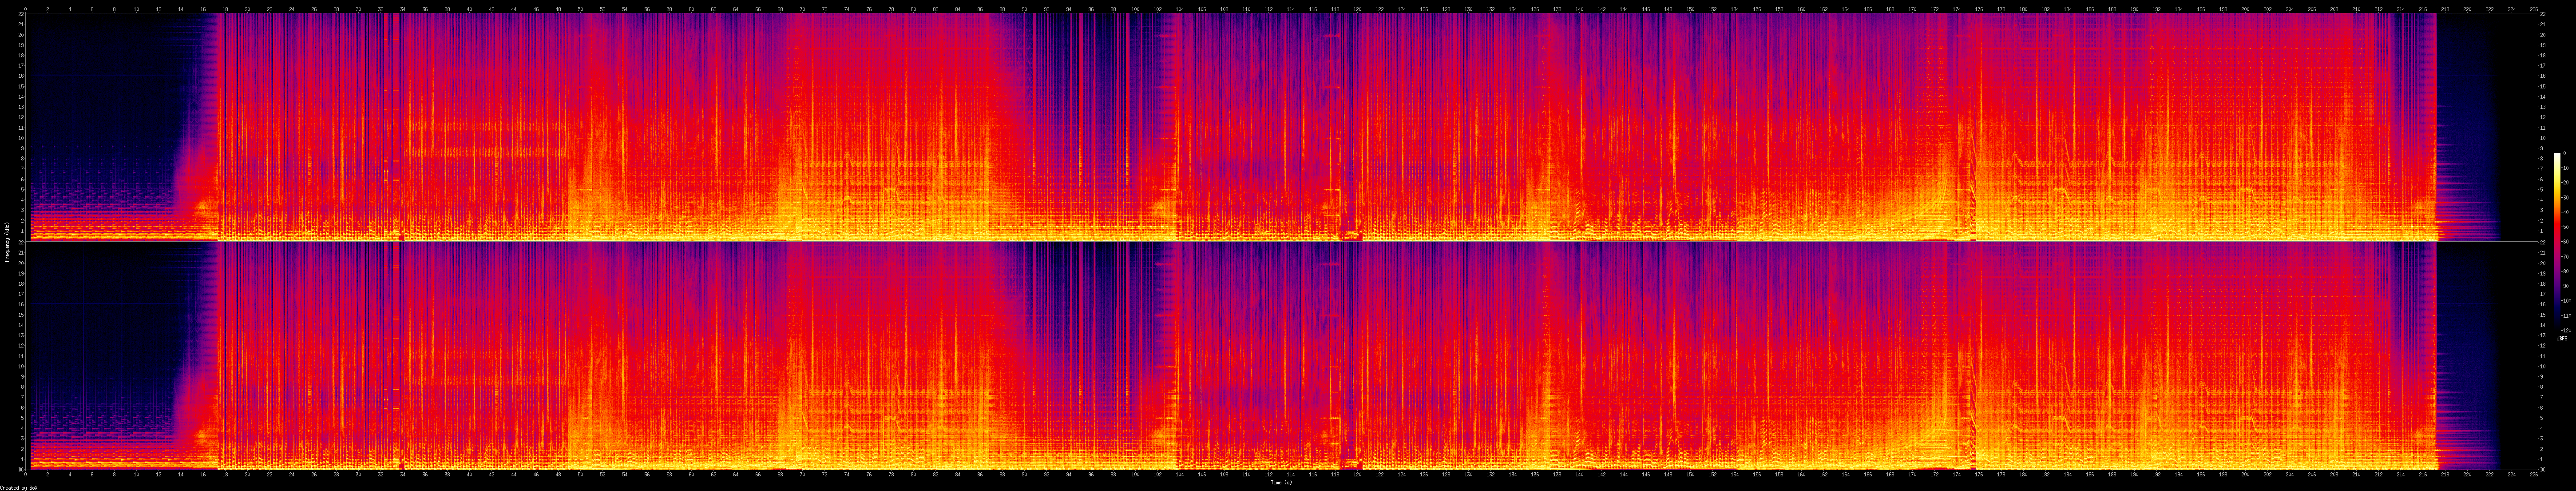Click the 'Created by SoX' text

[19, 487]
